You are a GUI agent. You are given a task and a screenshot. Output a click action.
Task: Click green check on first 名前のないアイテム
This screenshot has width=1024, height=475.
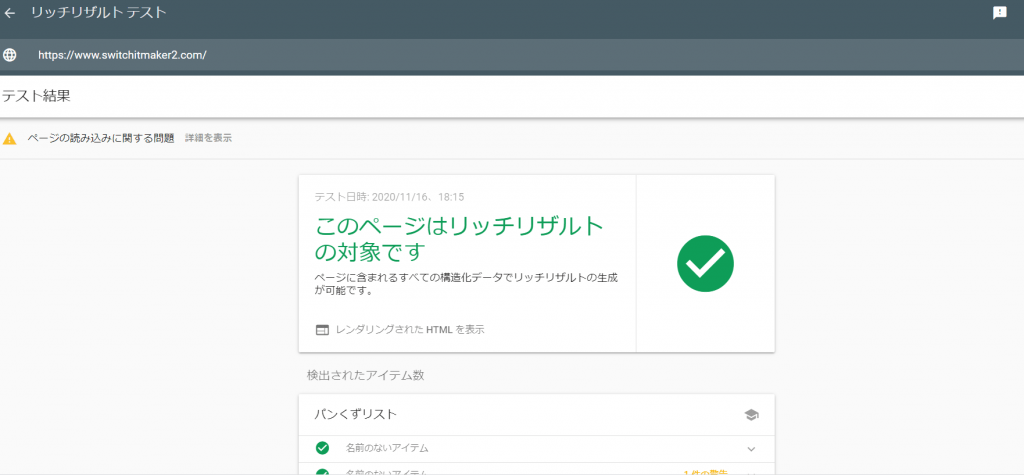pos(322,448)
